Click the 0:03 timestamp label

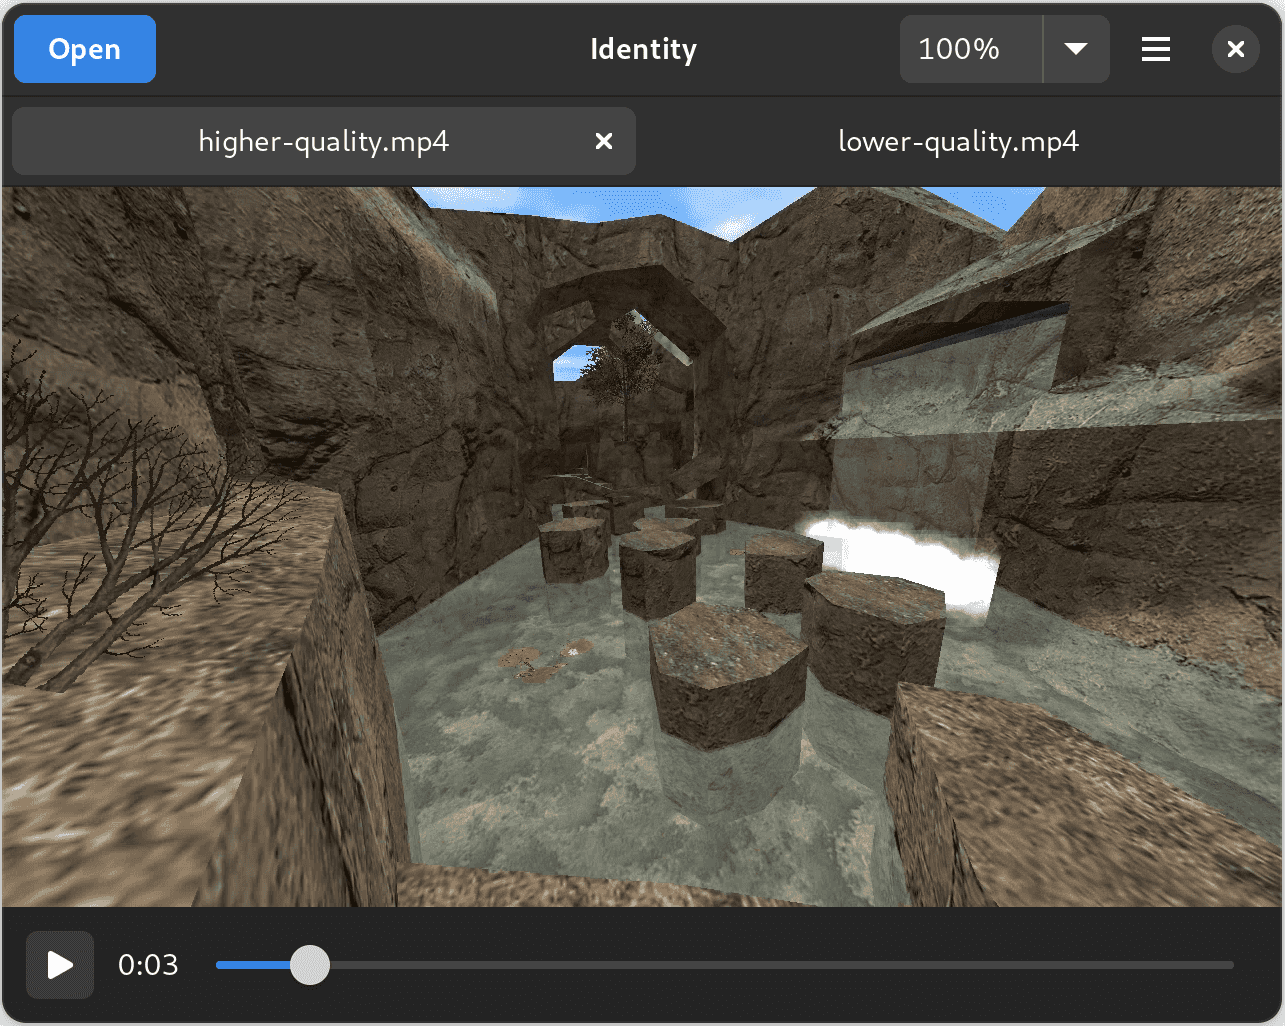coord(148,965)
